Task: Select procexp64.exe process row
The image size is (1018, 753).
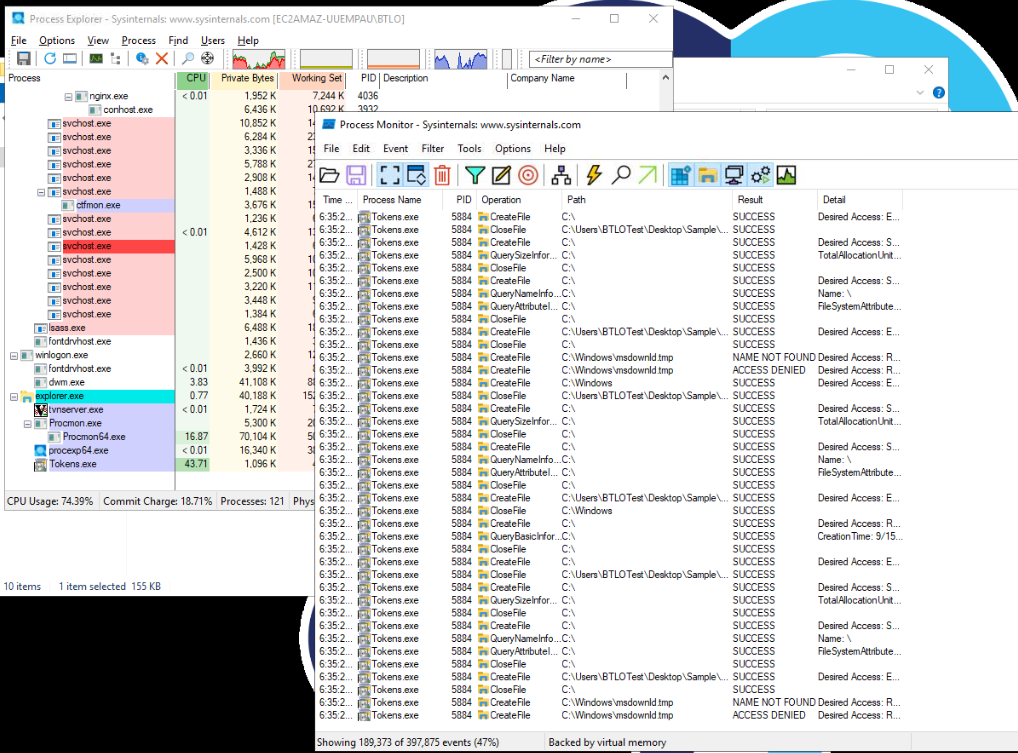Action: (x=79, y=451)
